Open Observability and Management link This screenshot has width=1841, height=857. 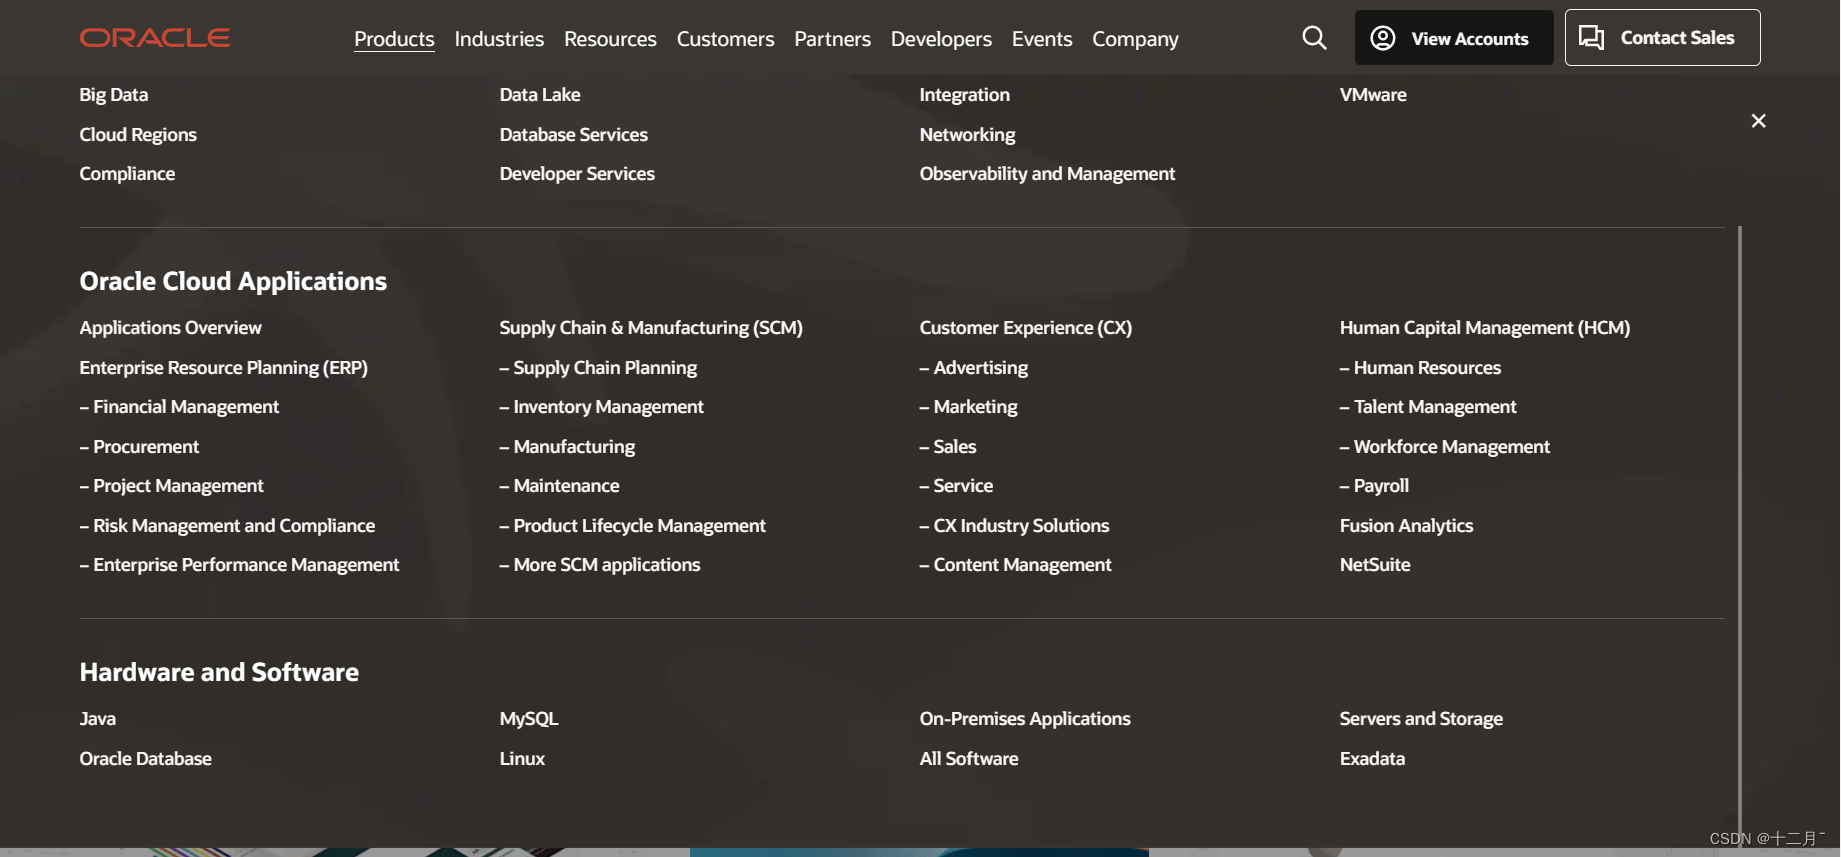click(1047, 174)
